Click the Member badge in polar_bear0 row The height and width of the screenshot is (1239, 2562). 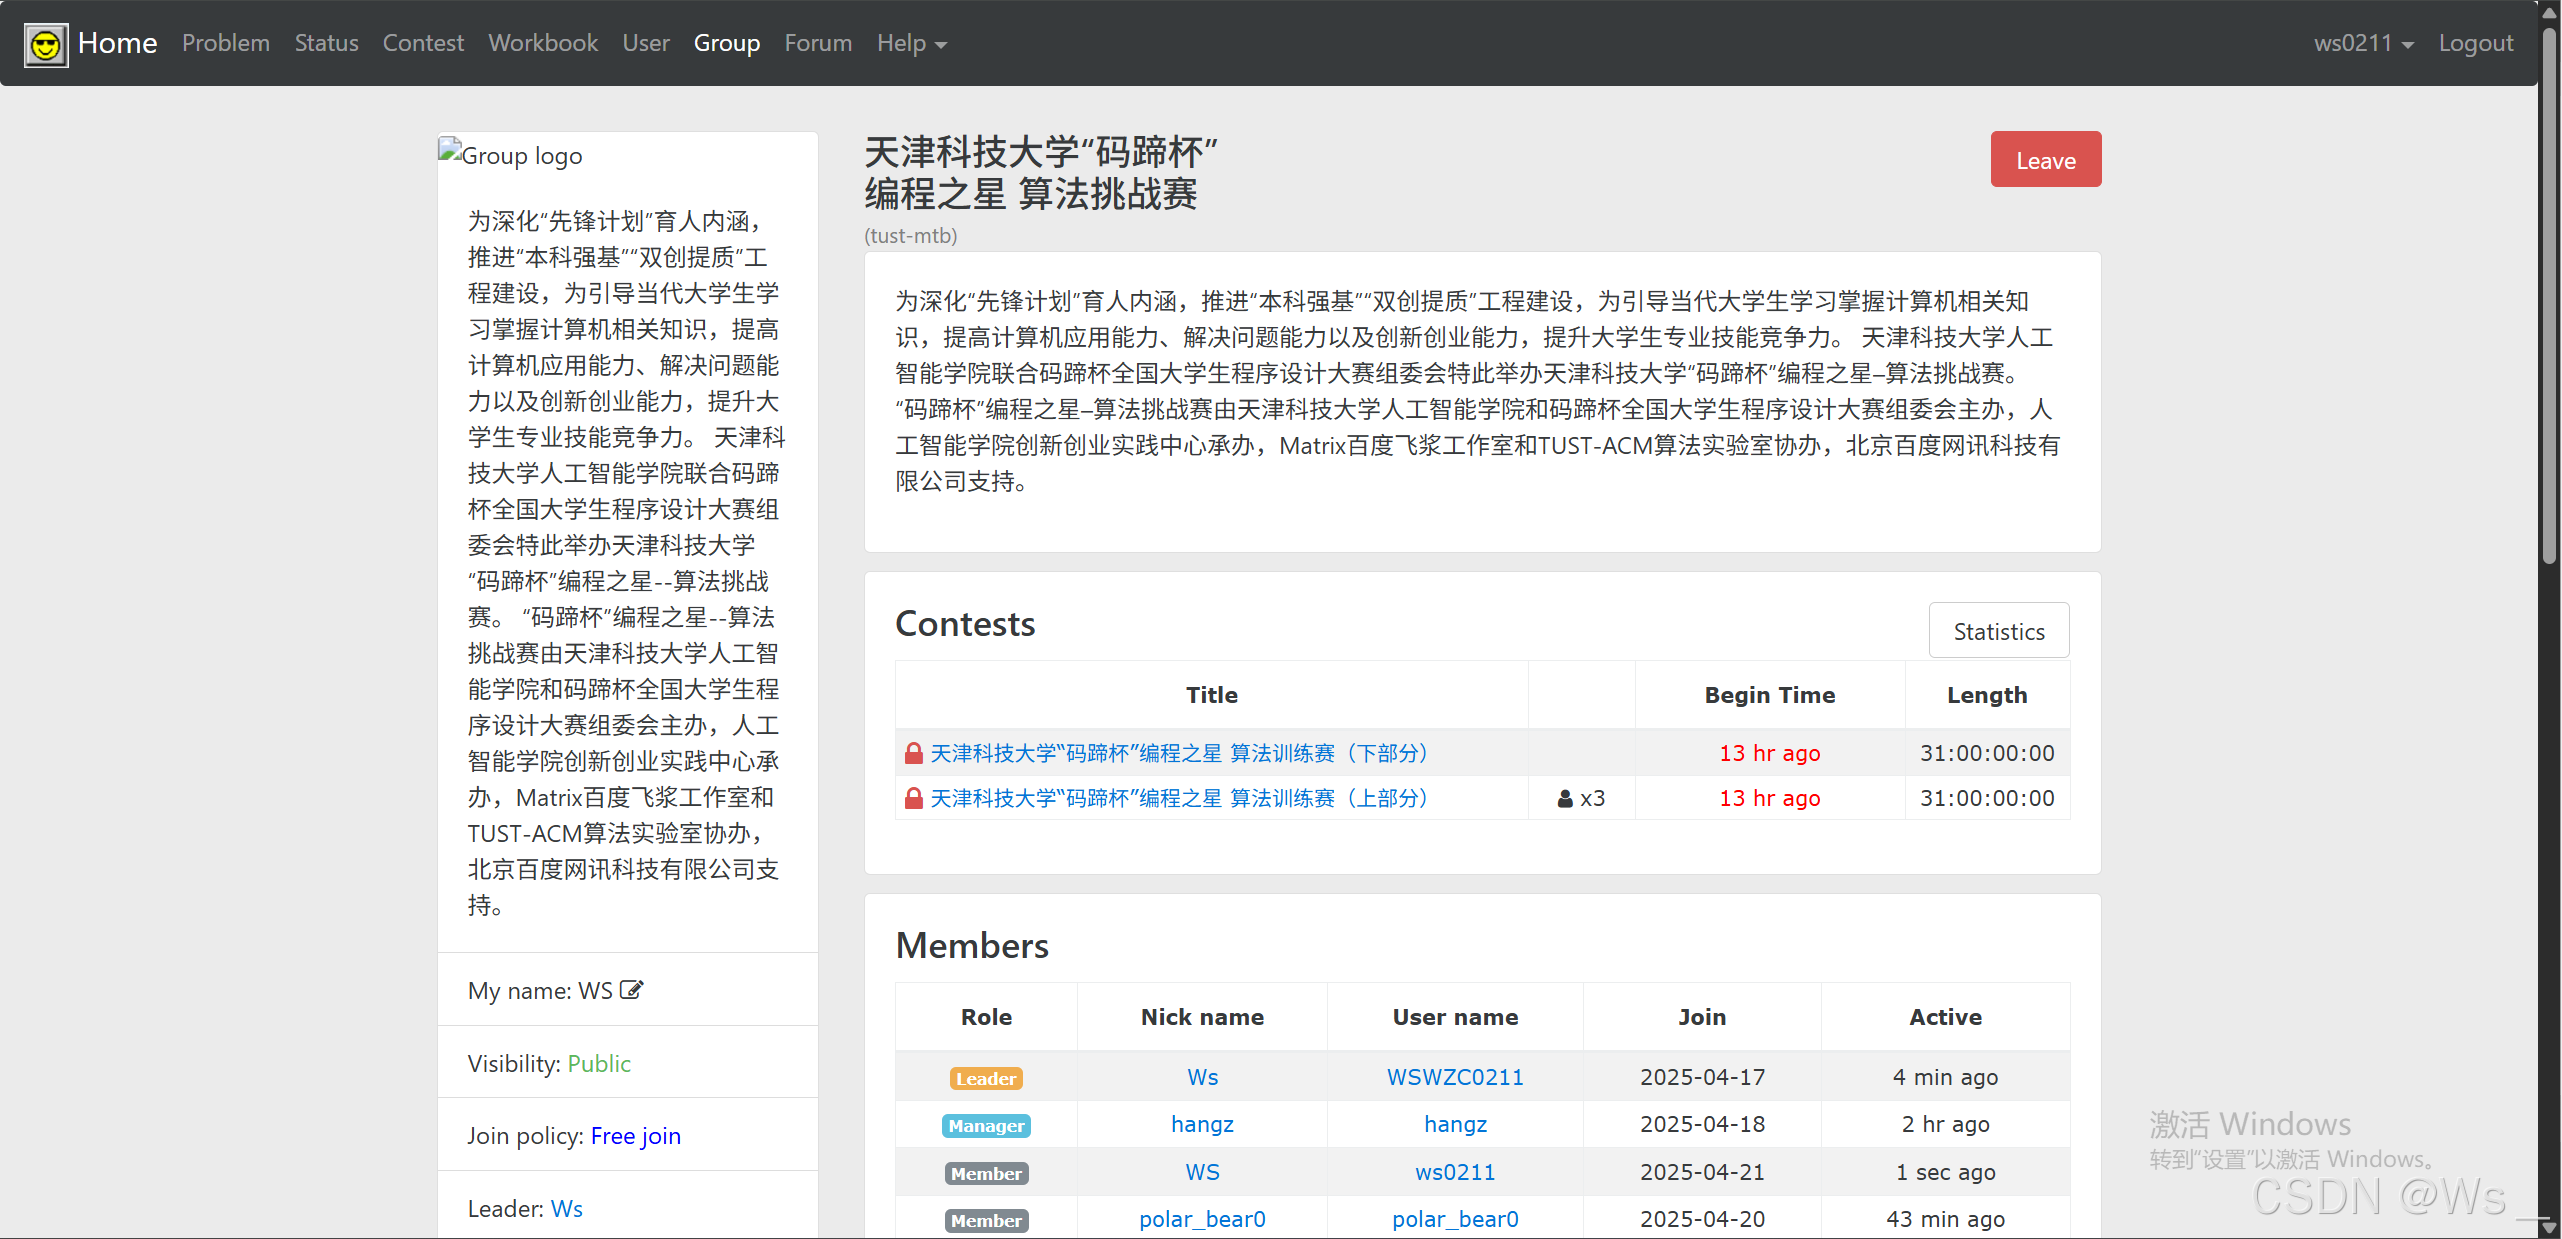click(x=986, y=1221)
